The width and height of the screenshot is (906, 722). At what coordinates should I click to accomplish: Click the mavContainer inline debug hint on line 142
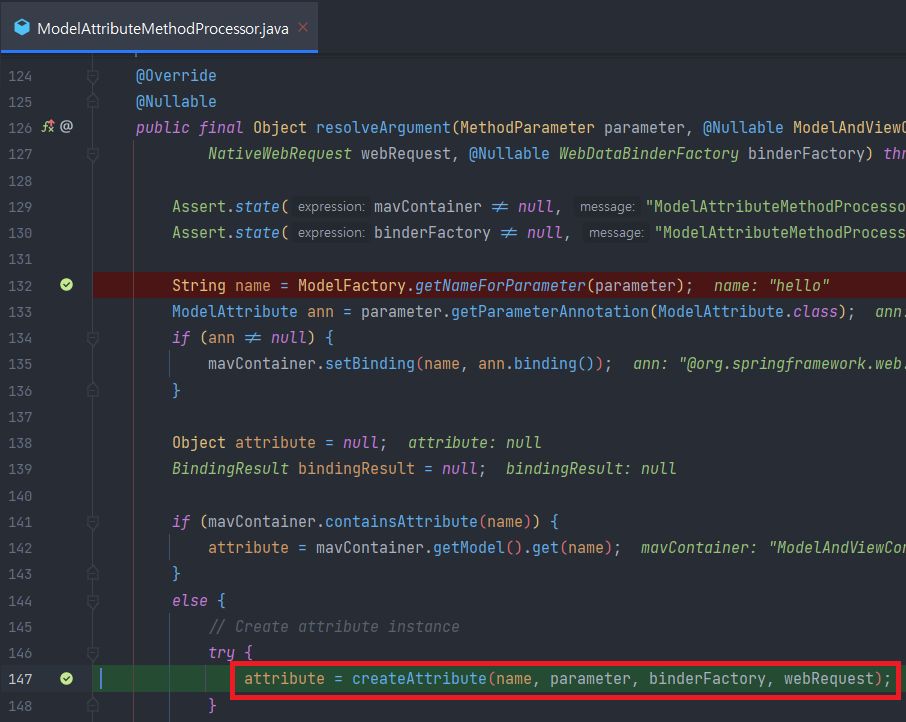(773, 548)
